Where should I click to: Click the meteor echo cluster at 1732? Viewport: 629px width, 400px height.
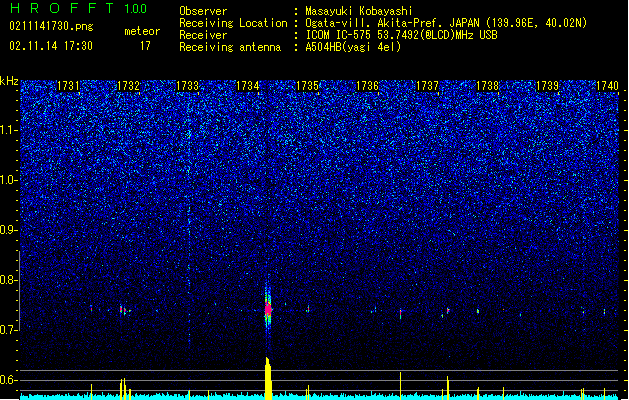tap(124, 310)
